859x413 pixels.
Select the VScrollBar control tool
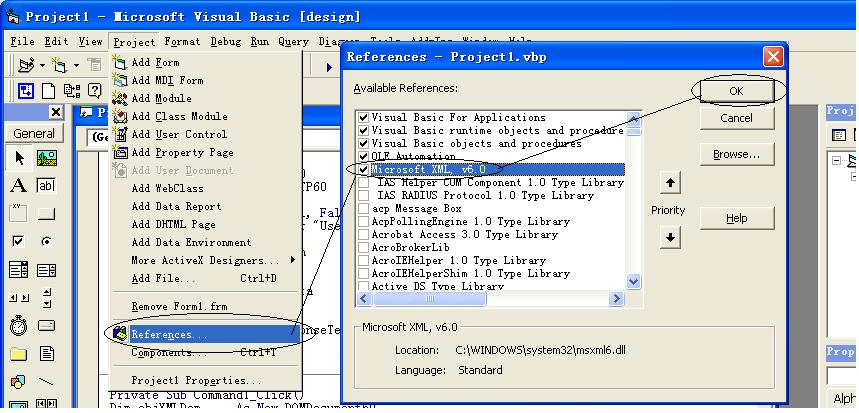[x=47, y=298]
